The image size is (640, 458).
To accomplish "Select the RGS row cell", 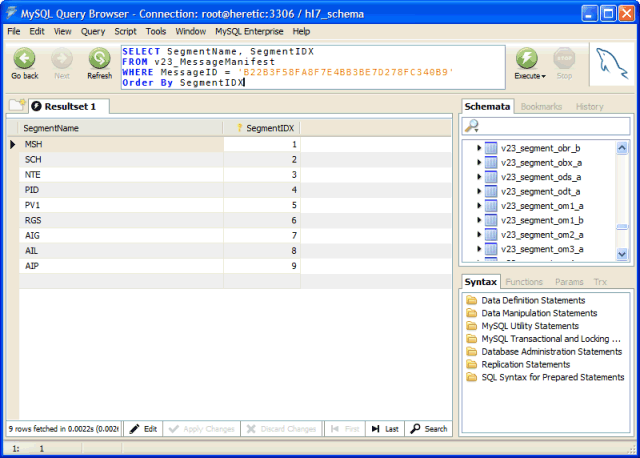I will coord(121,220).
